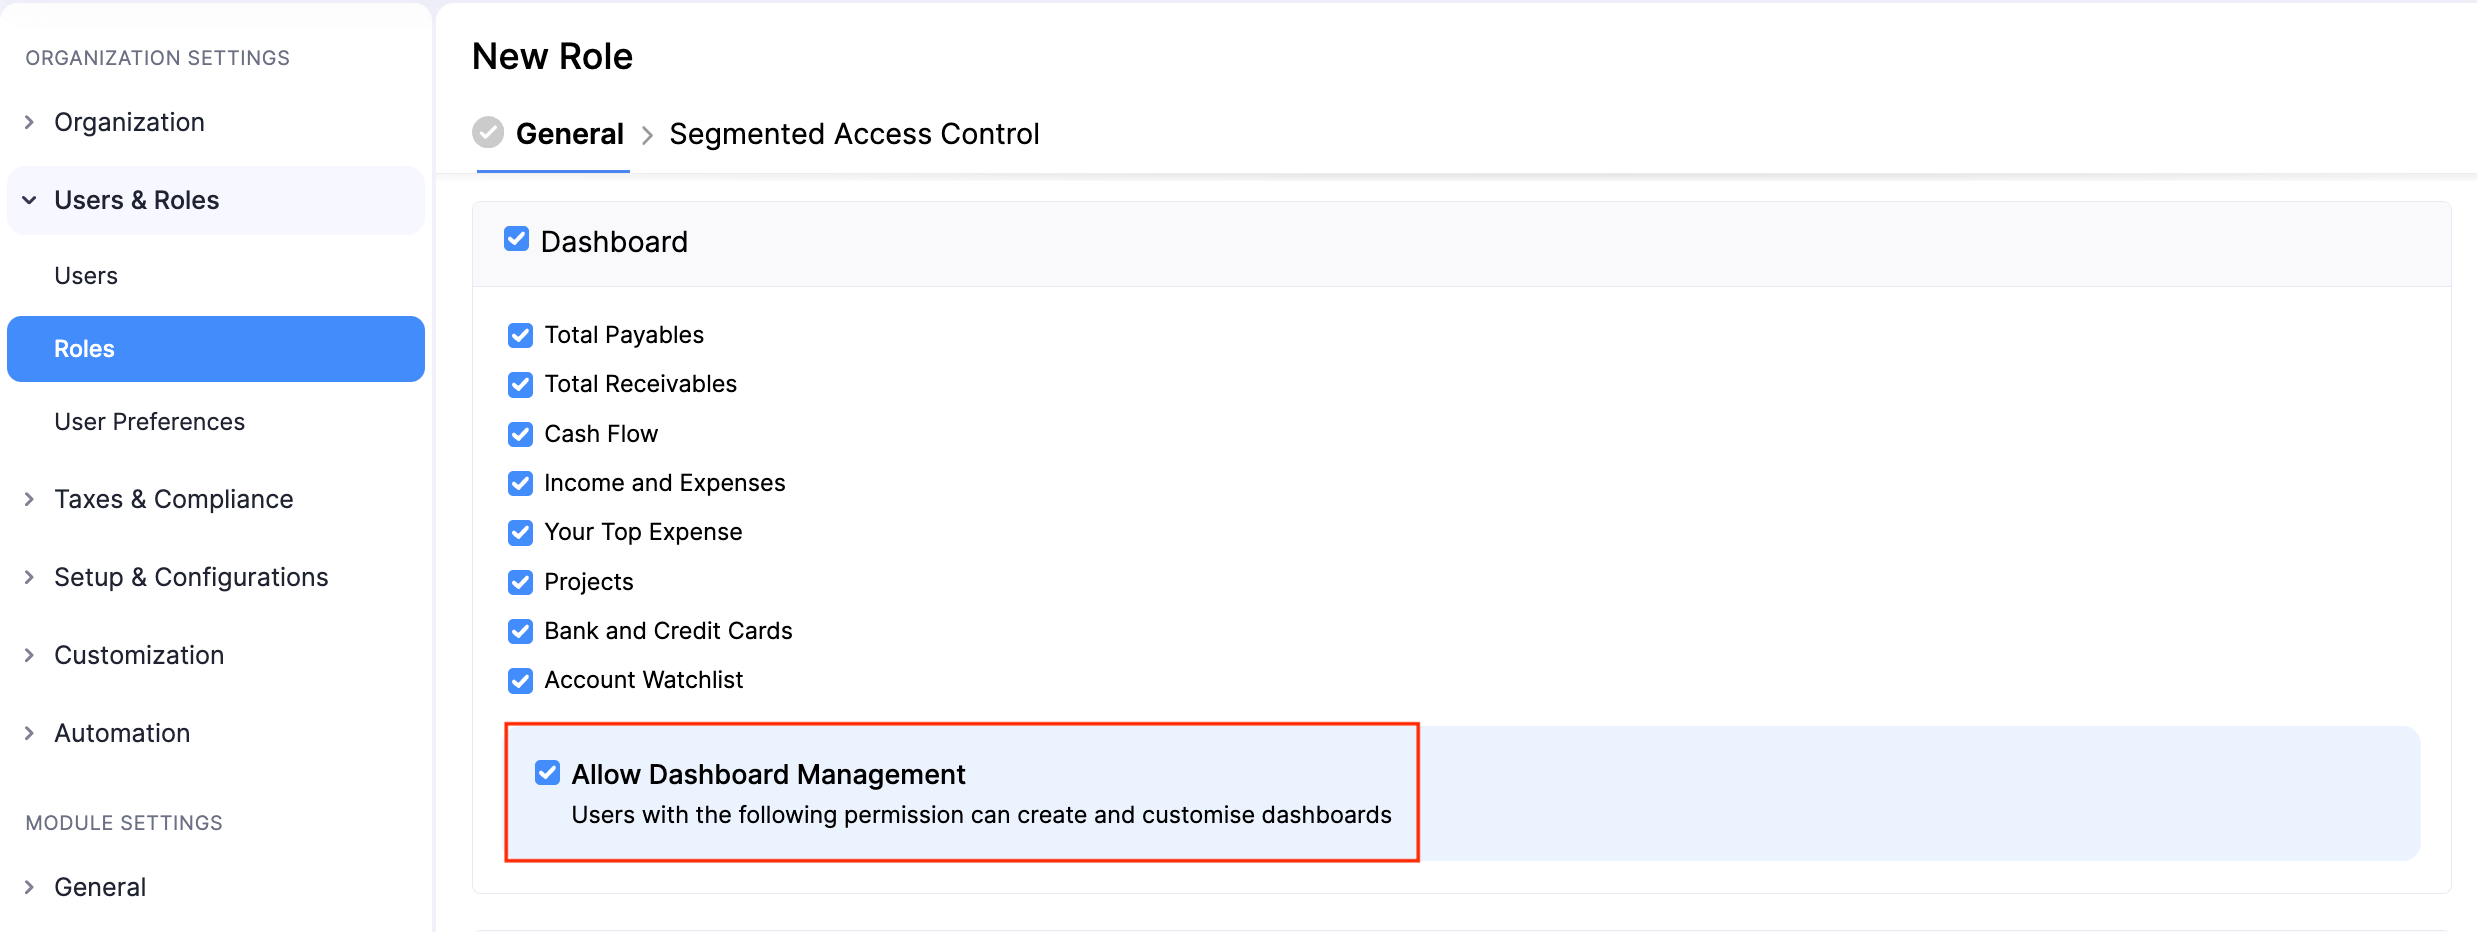Toggle the Projects dashboard permission
Image resolution: width=2477 pixels, height=932 pixels.
(520, 582)
